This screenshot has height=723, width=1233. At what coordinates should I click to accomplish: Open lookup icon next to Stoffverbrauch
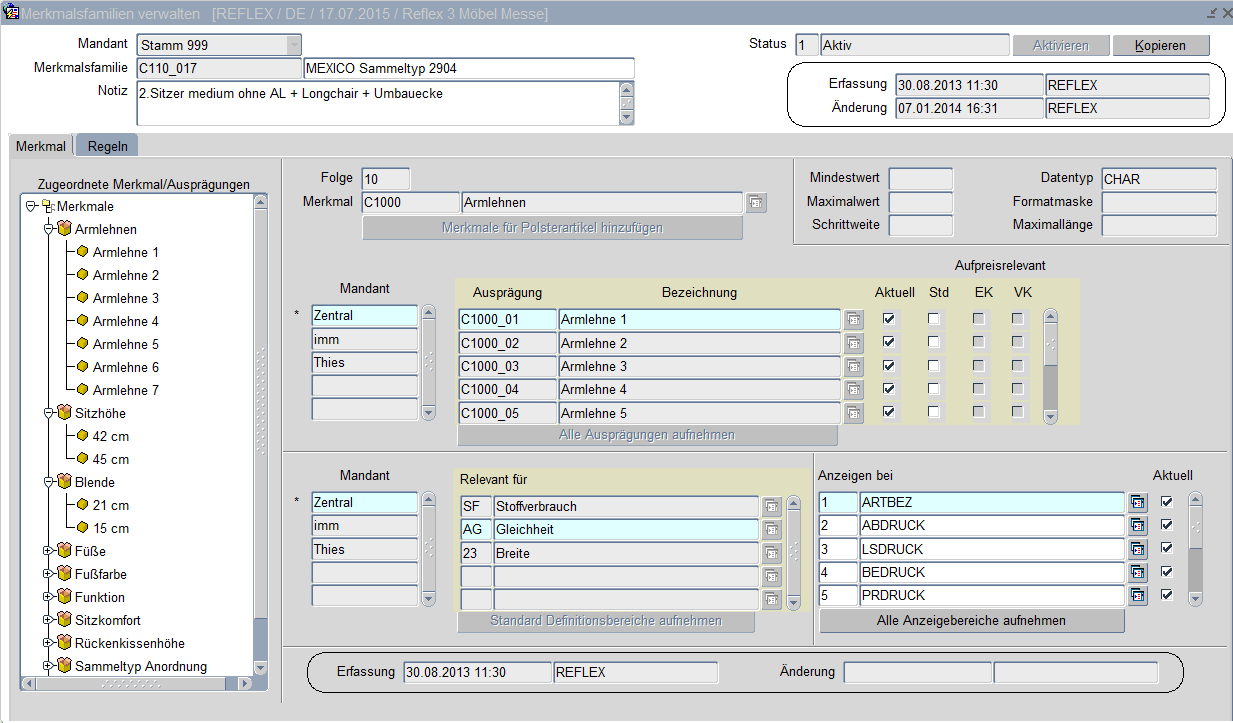click(x=771, y=507)
